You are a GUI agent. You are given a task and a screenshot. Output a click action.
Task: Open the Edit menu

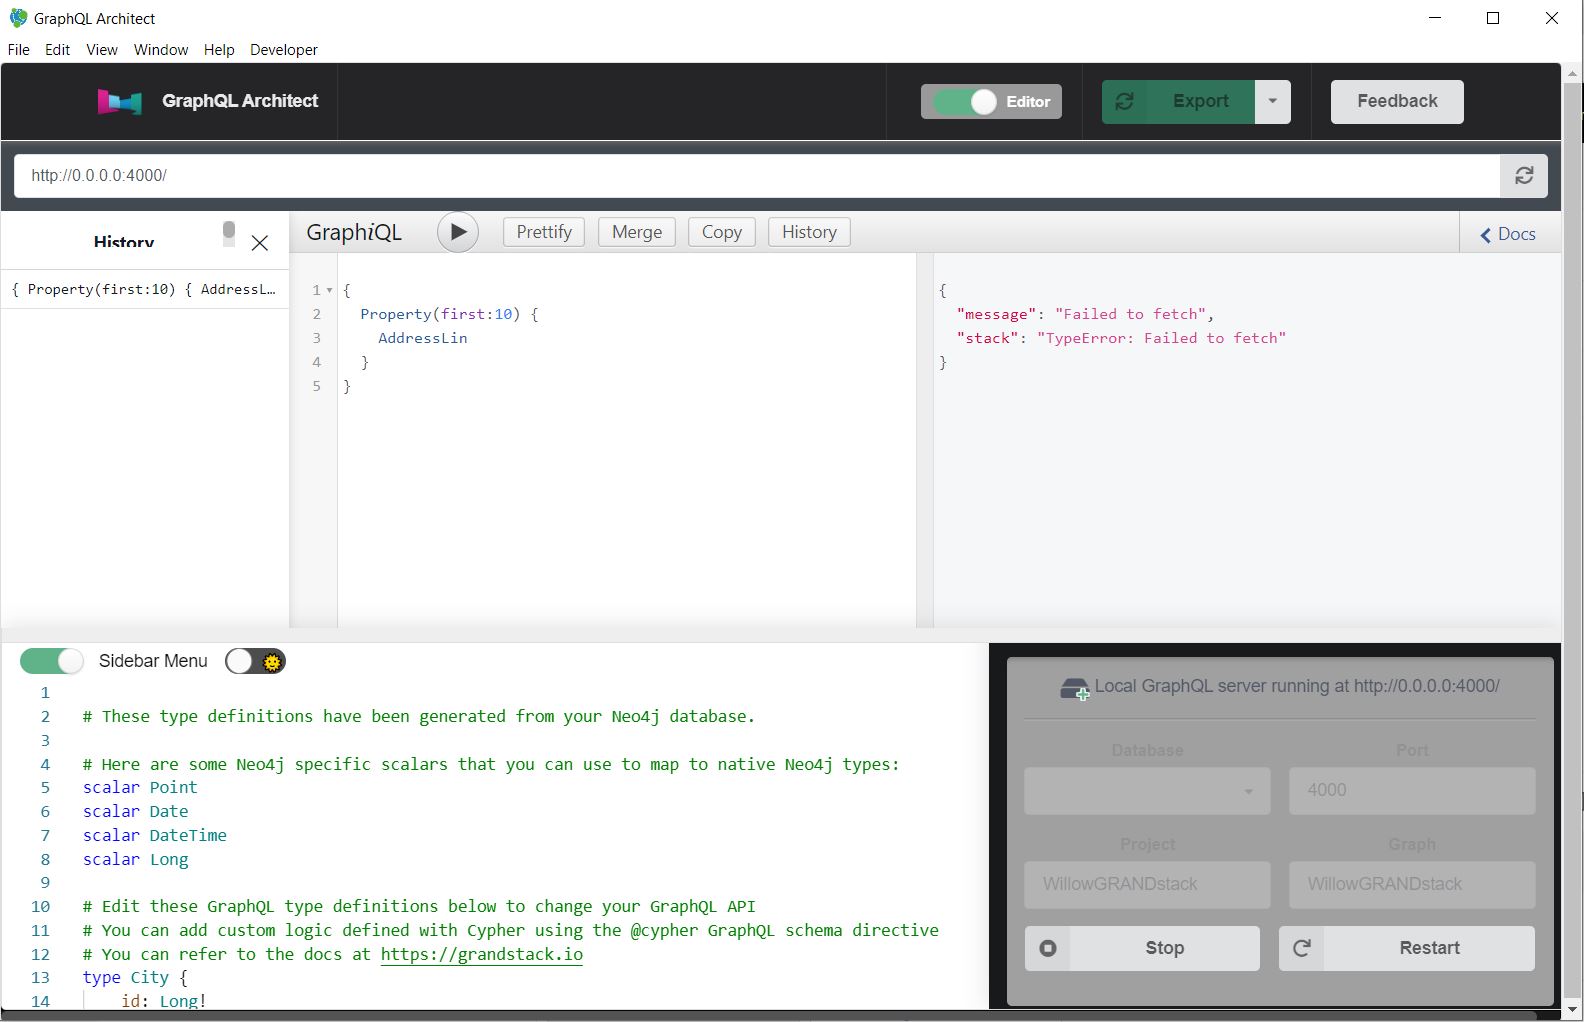pyautogui.click(x=58, y=50)
